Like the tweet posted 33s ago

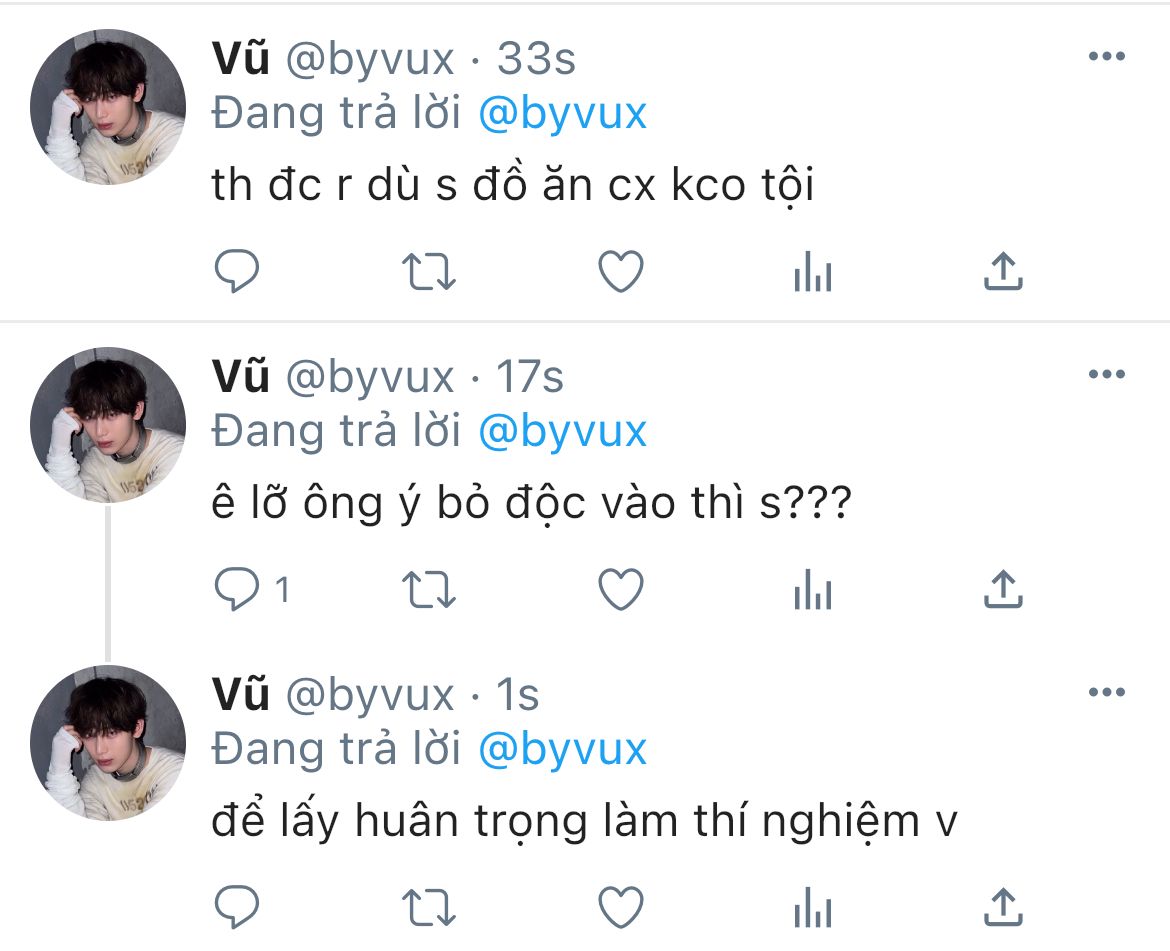tap(621, 271)
